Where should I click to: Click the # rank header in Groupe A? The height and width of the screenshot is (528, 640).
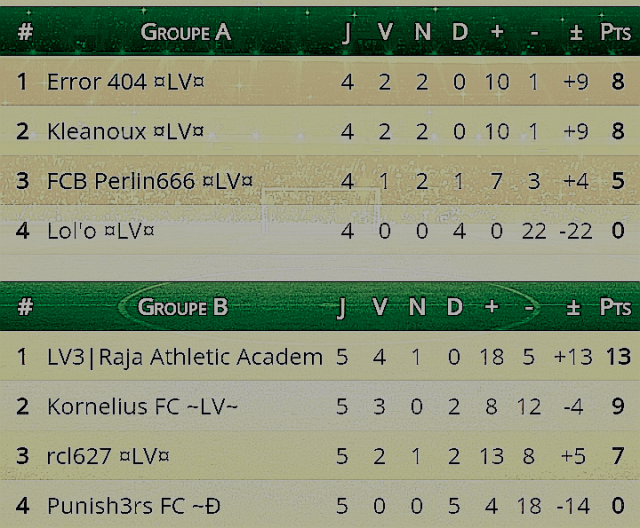pos(25,32)
